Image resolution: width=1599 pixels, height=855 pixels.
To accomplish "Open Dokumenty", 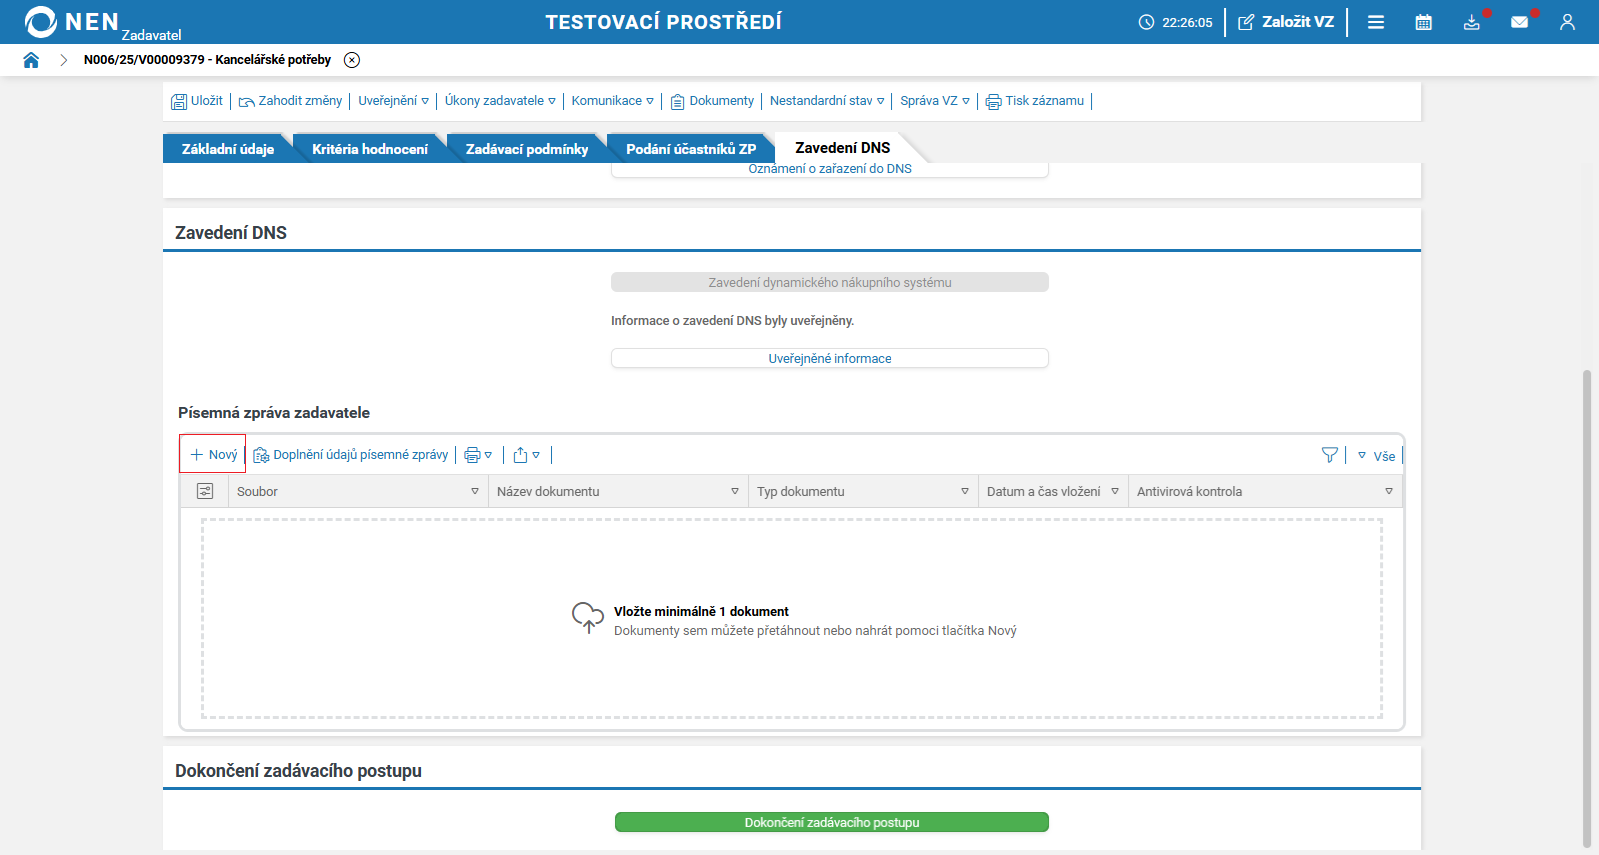I will 712,101.
